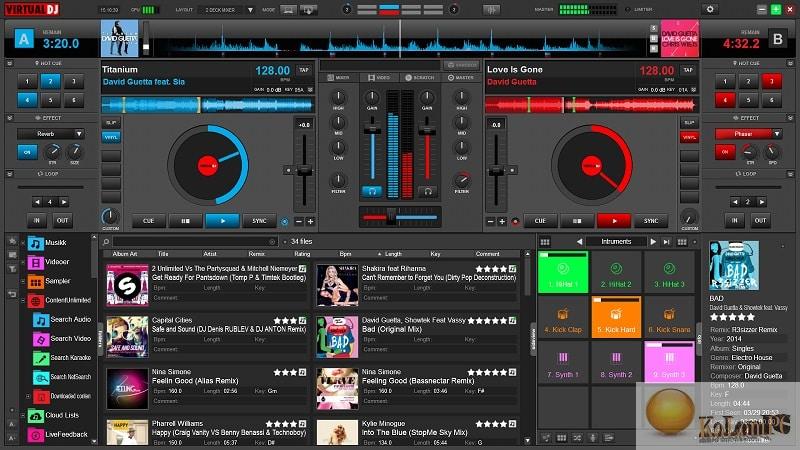Trigger sample pad 5. Kick Hard
The width and height of the screenshot is (800, 450).
pos(616,317)
